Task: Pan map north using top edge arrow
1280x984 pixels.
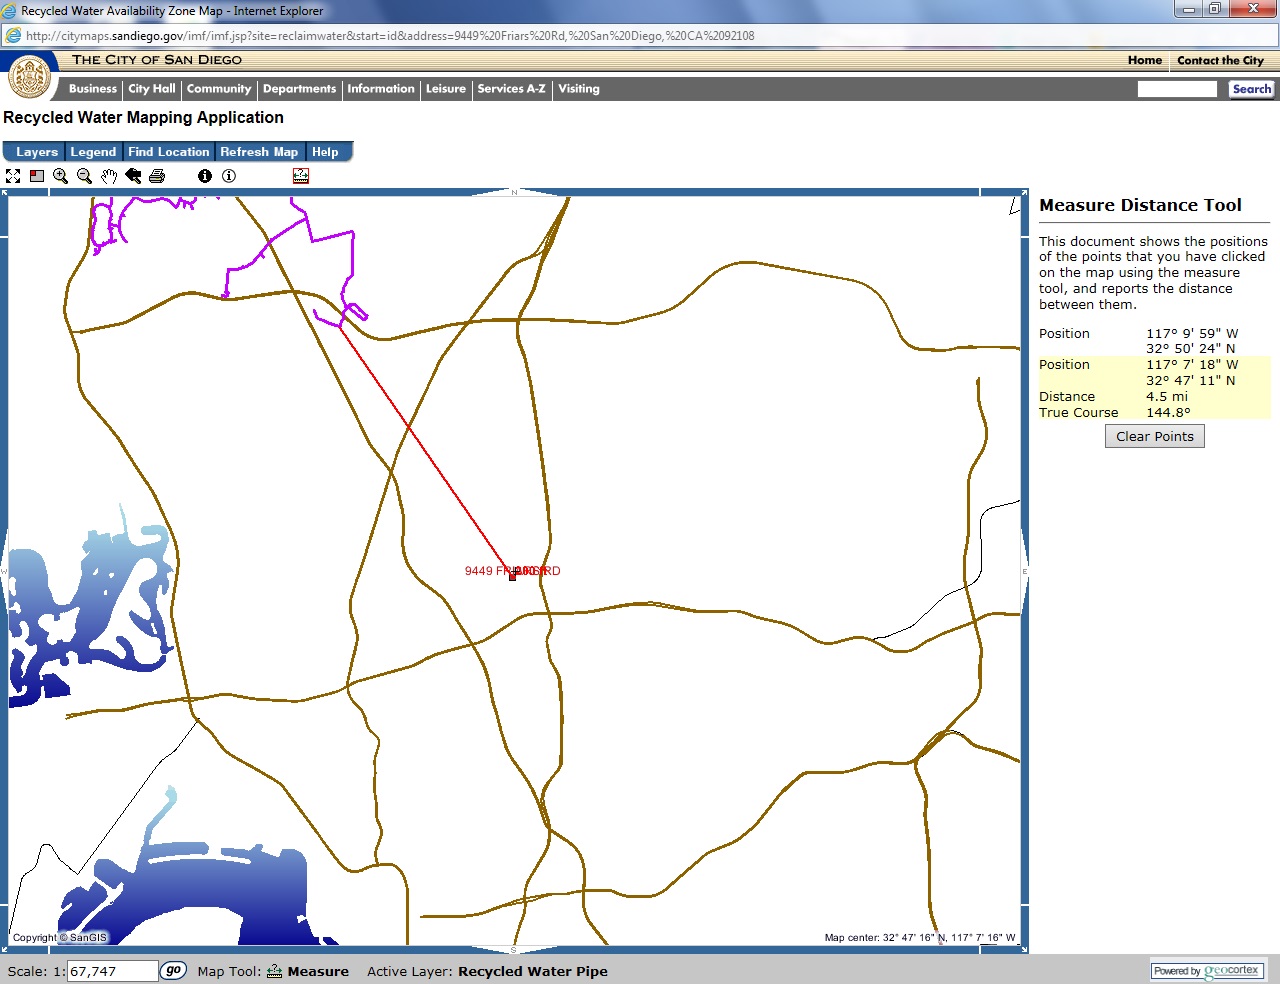Action: click(x=514, y=192)
